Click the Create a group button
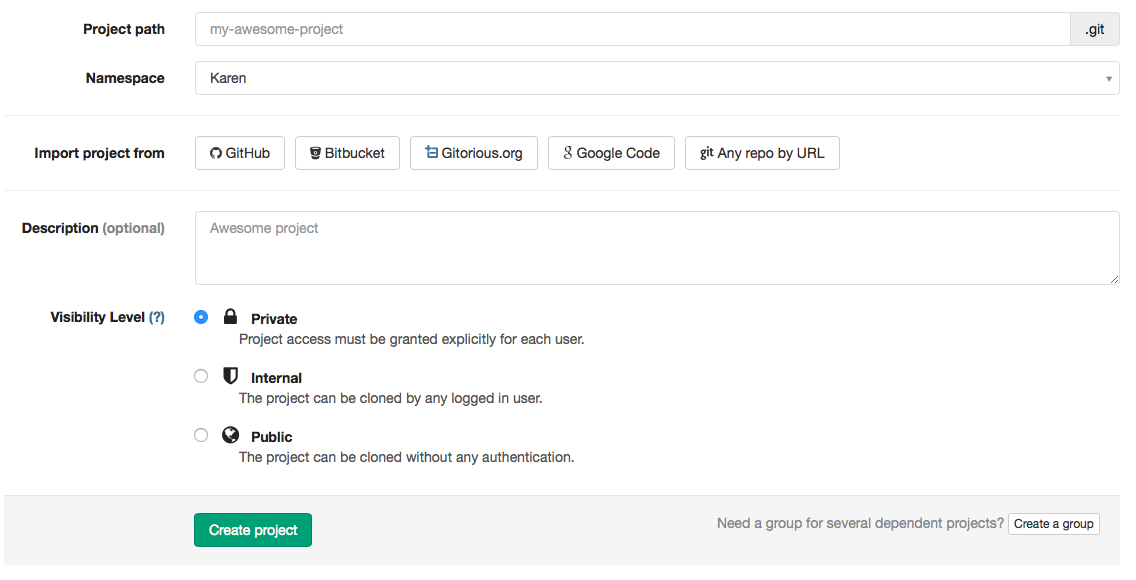1136x580 pixels. click(1053, 523)
